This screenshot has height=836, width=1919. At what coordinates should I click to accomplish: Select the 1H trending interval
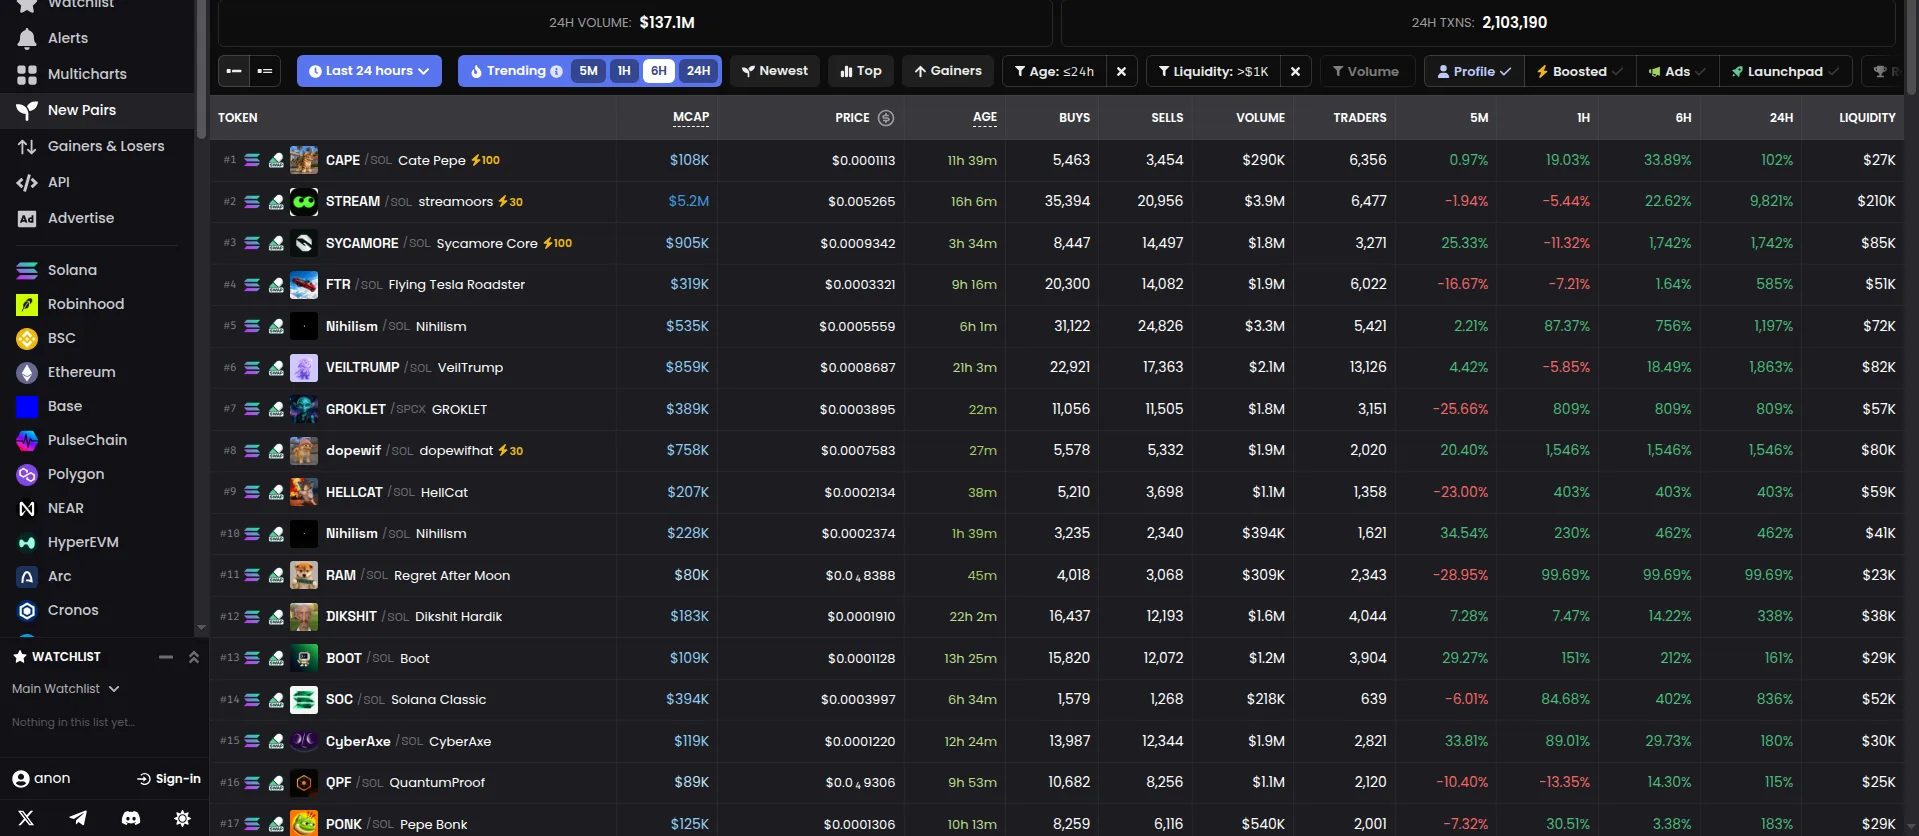tap(624, 71)
